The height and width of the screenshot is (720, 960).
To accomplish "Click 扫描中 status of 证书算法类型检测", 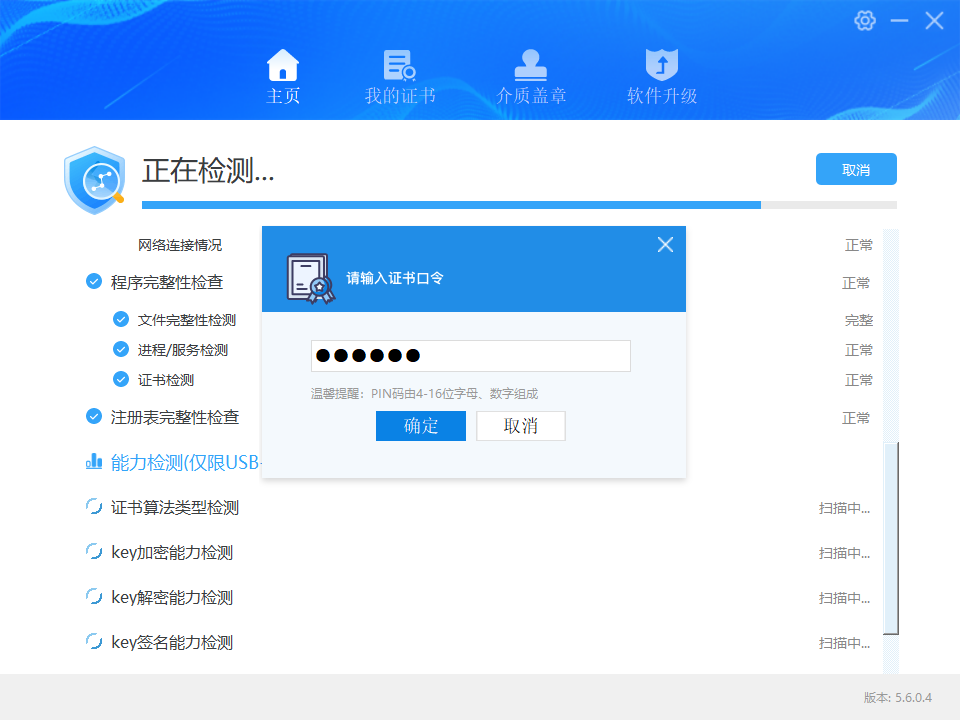I will (844, 508).
